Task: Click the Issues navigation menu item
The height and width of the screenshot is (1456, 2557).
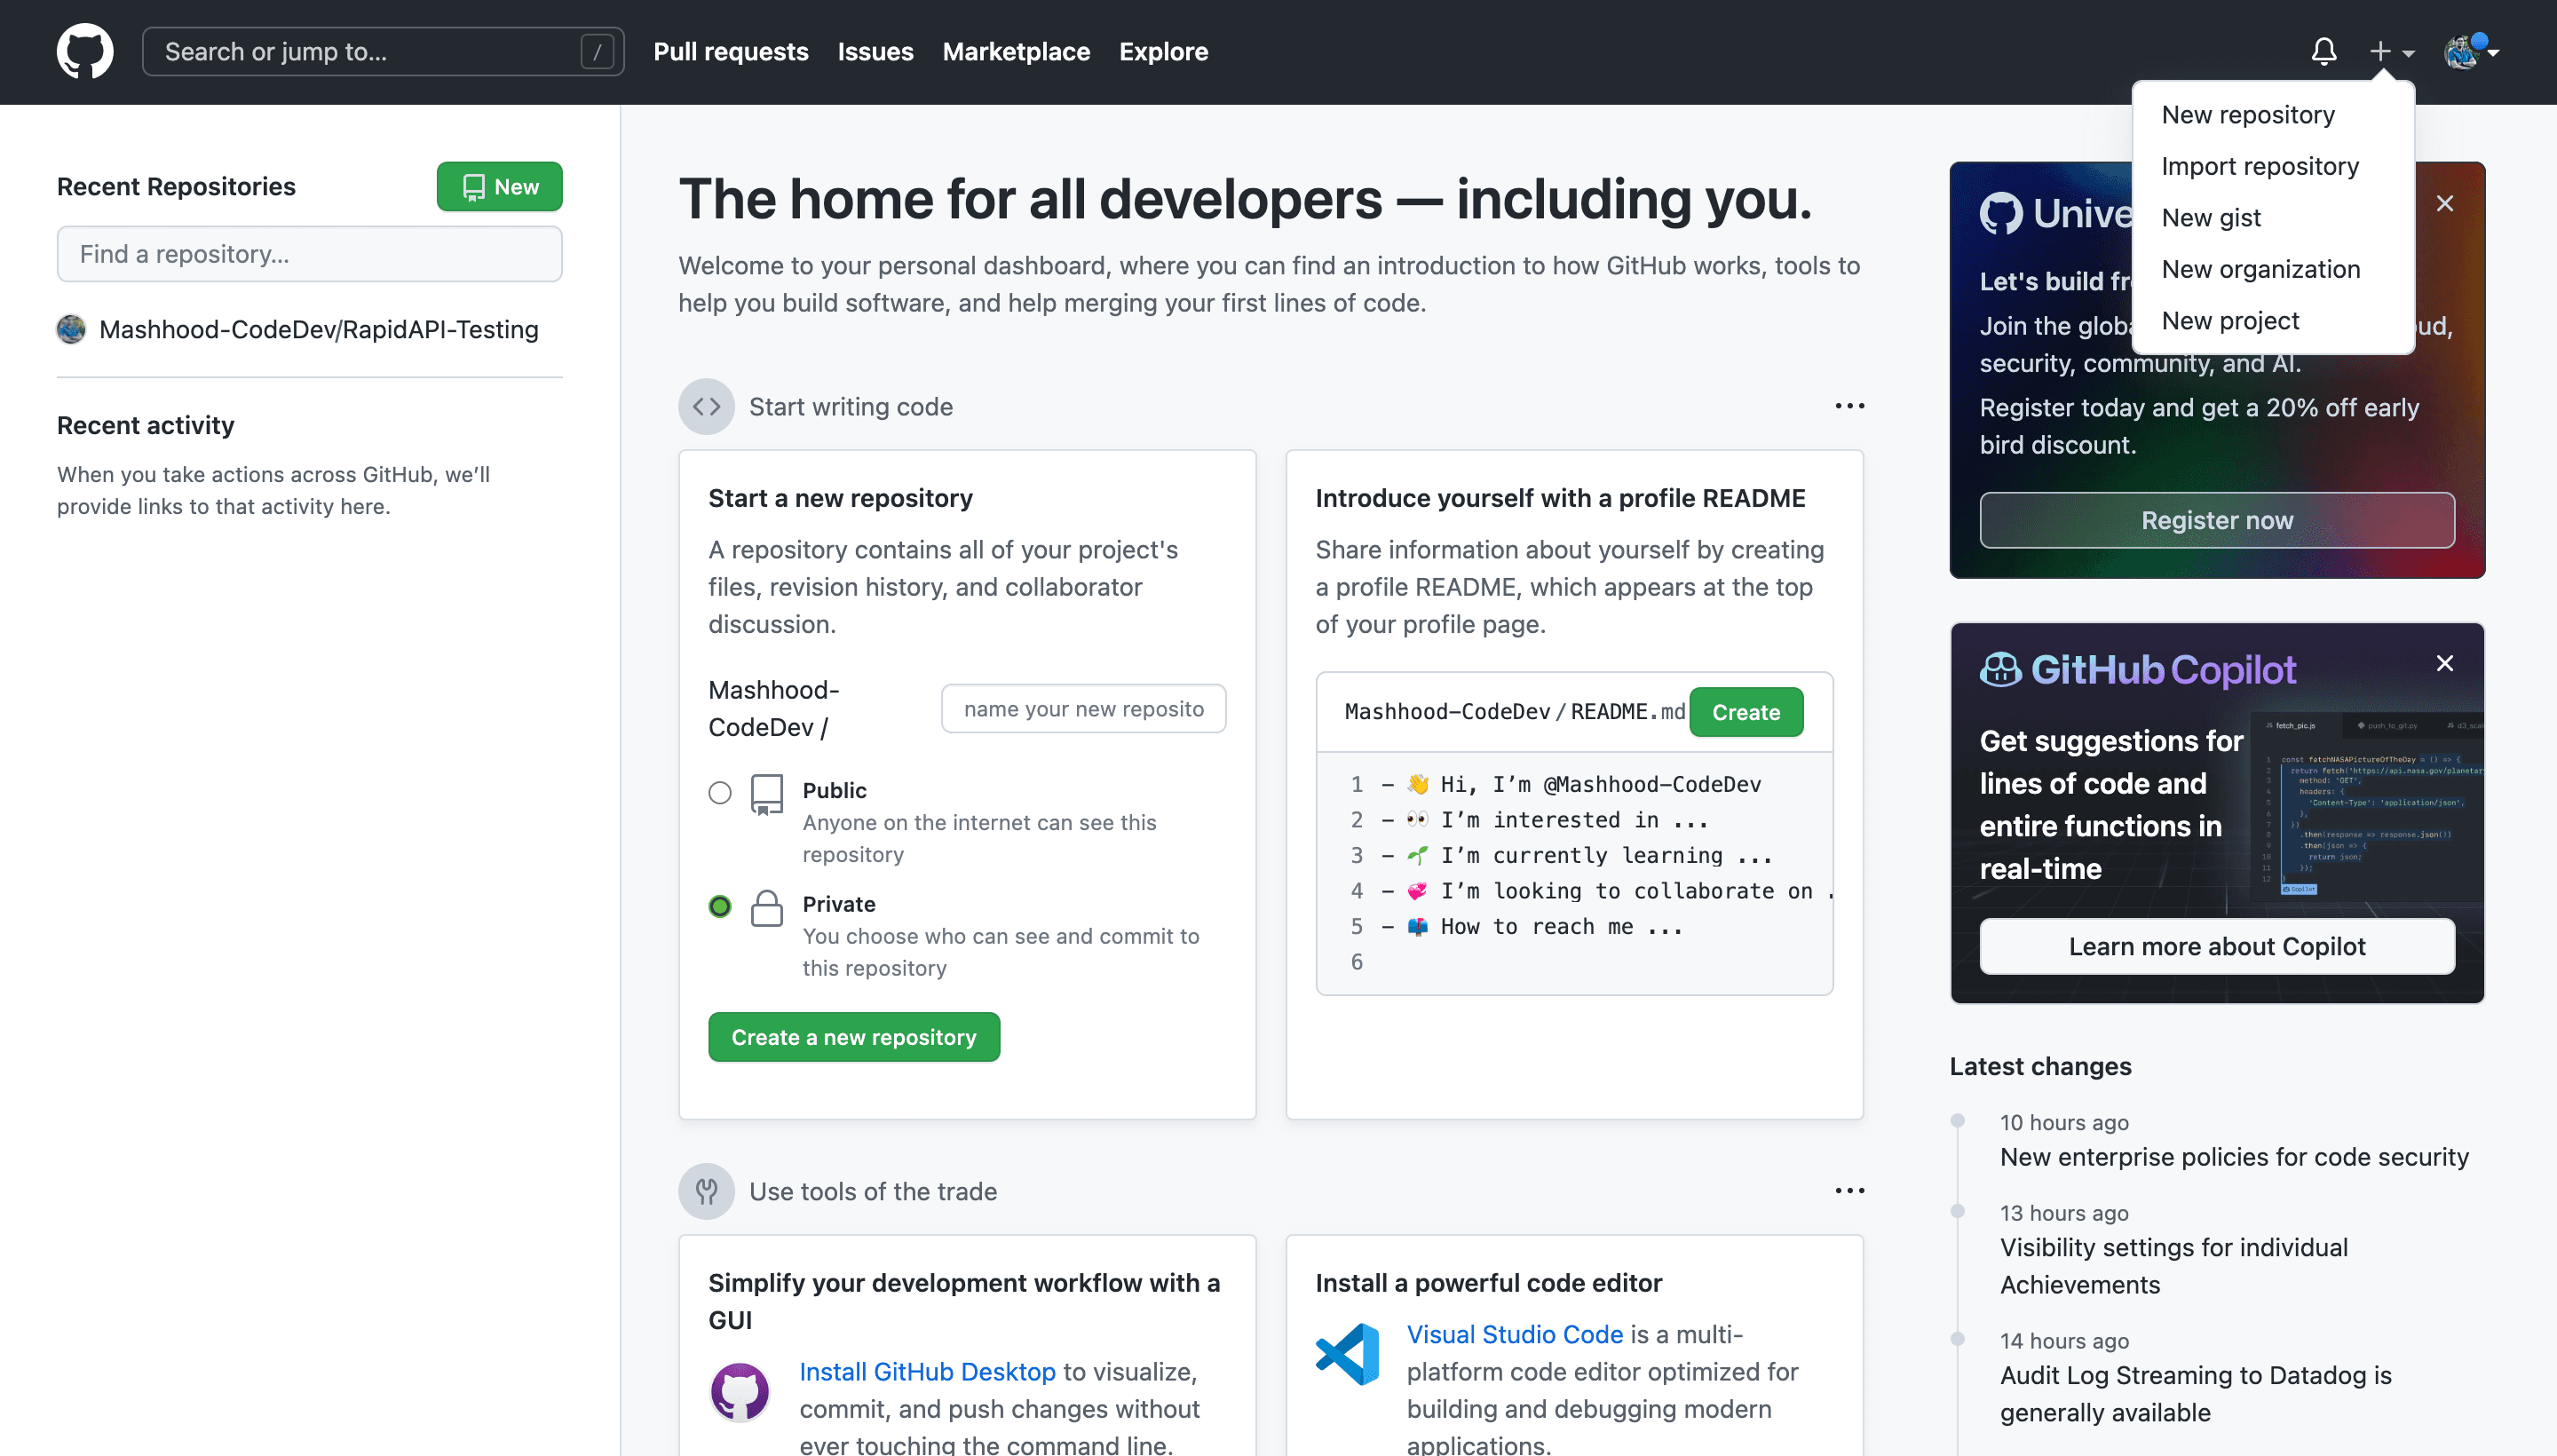Action: click(875, 51)
